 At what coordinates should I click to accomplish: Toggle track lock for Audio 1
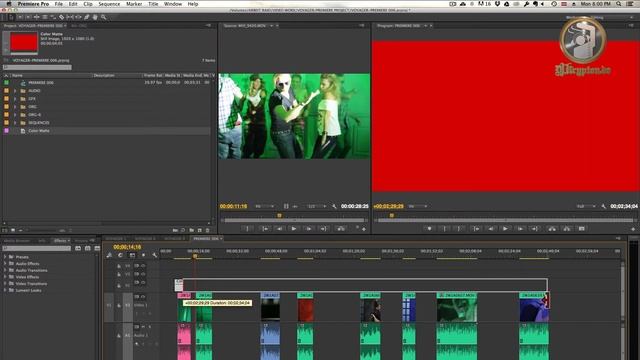click(x=119, y=336)
